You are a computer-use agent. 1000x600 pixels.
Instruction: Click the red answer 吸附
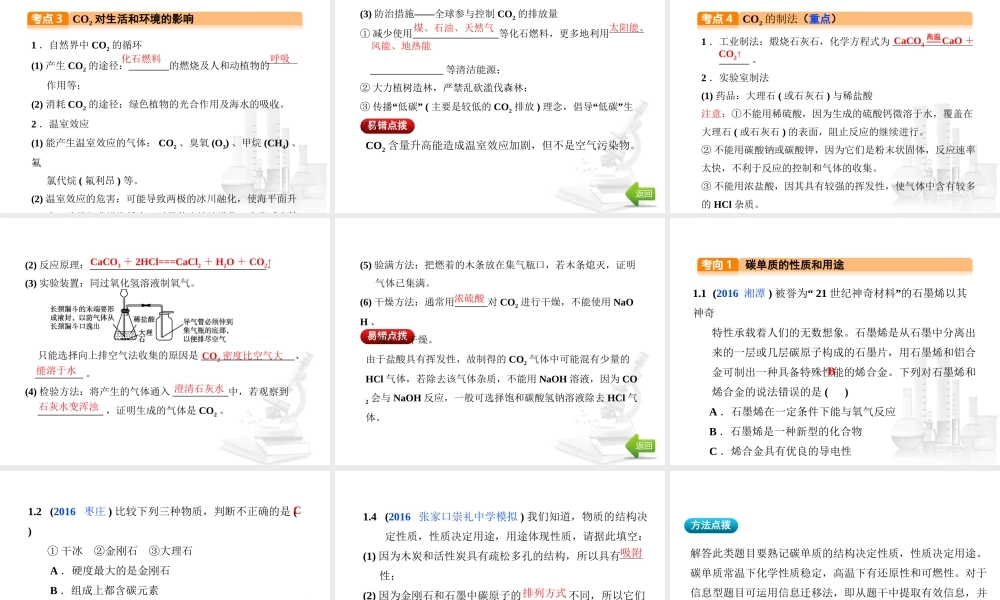pyautogui.click(x=631, y=553)
